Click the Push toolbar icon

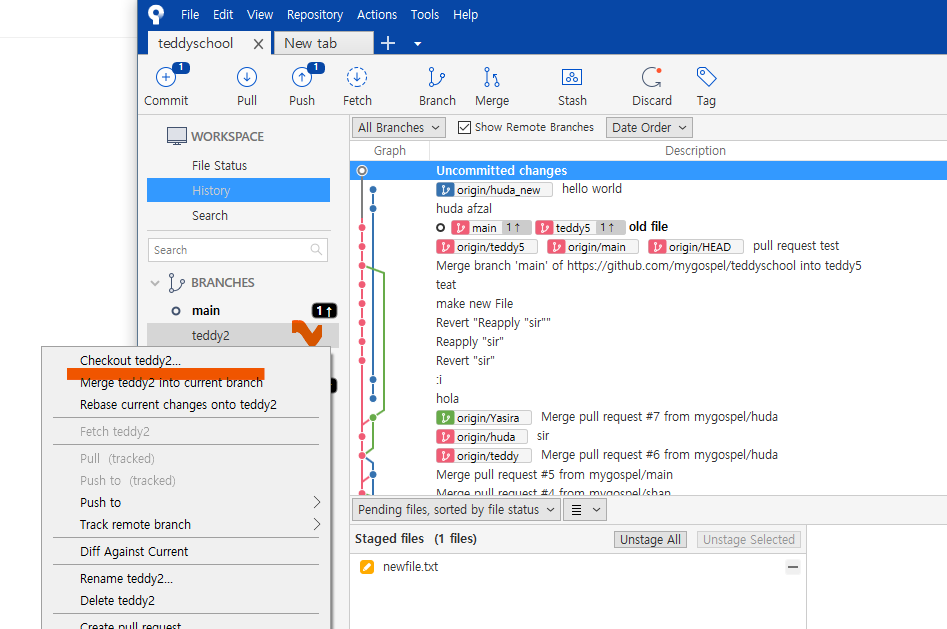click(302, 78)
